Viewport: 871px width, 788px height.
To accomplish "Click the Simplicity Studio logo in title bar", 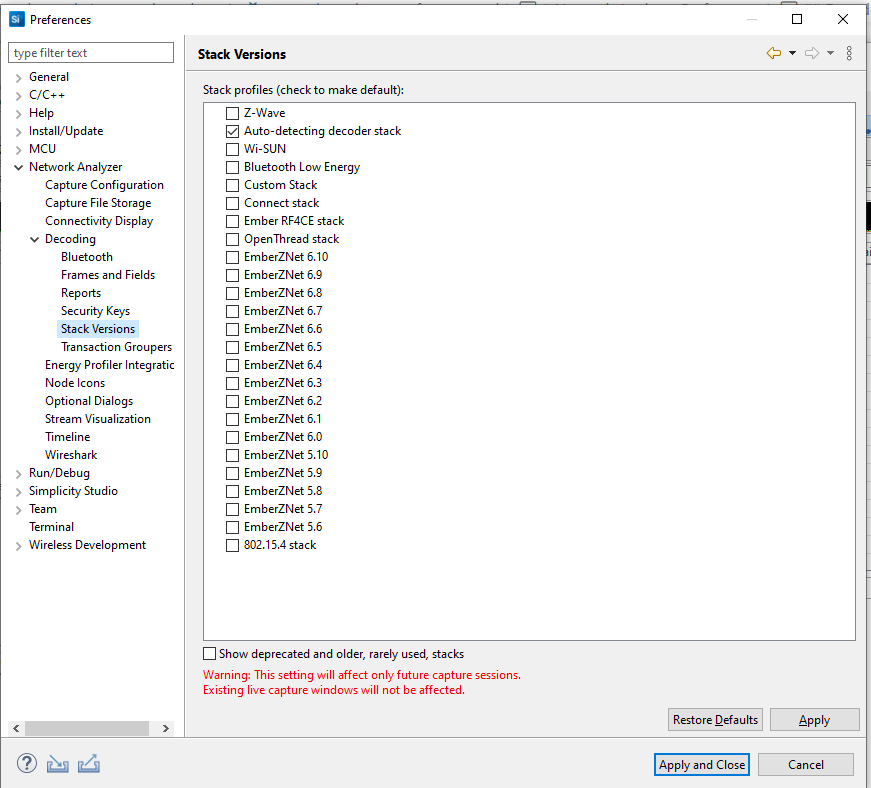I will (17, 19).
